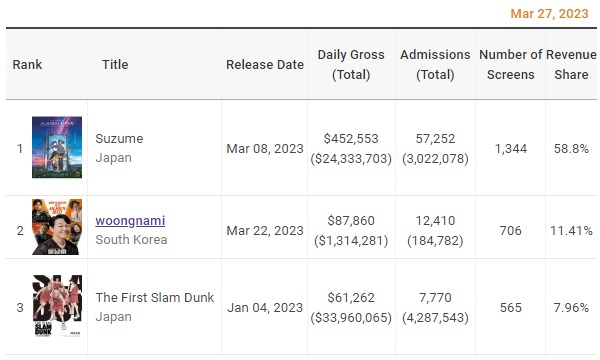This screenshot has height=360, width=600.
Task: Select the Daily Gross (Total) column header
Action: click(351, 64)
